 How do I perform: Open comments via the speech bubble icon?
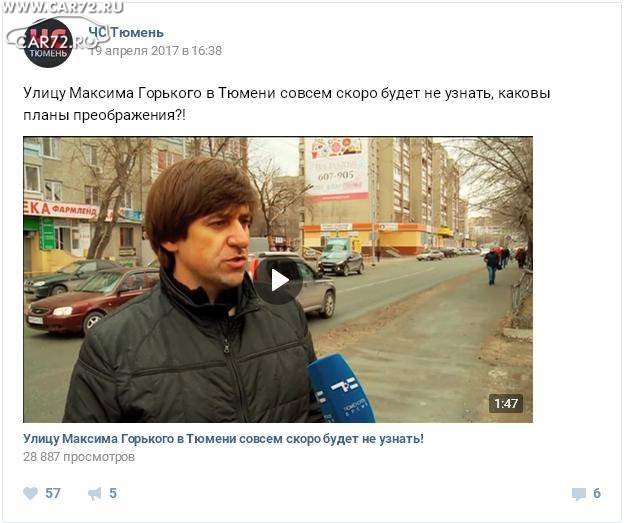point(578,494)
